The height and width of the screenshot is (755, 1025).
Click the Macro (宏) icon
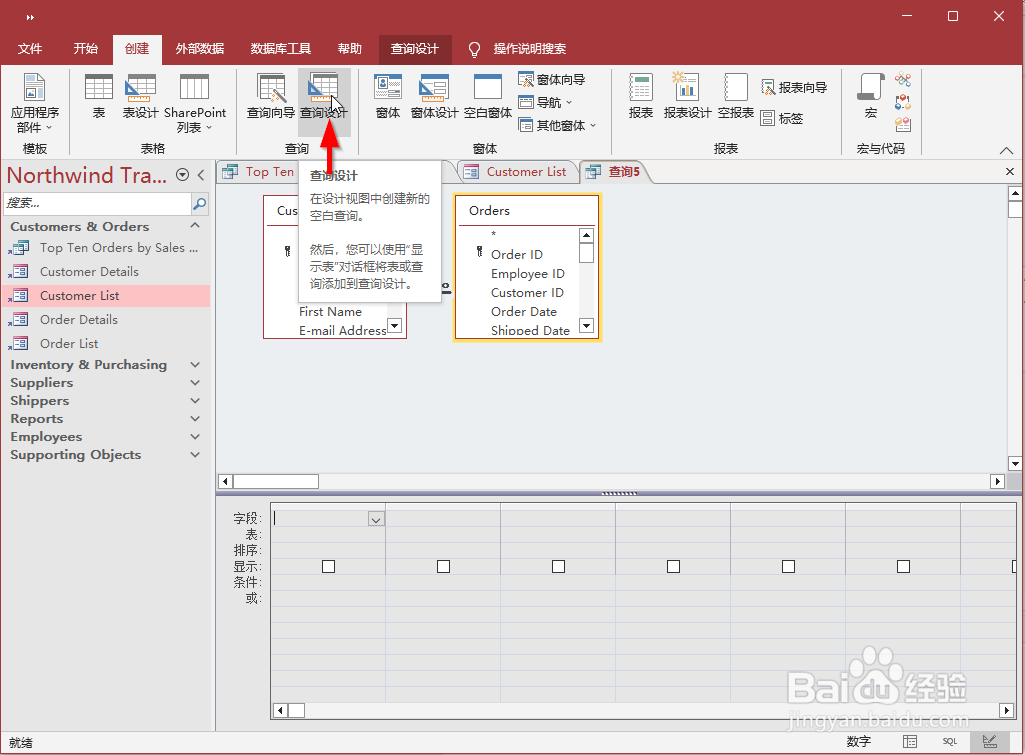pyautogui.click(x=871, y=96)
